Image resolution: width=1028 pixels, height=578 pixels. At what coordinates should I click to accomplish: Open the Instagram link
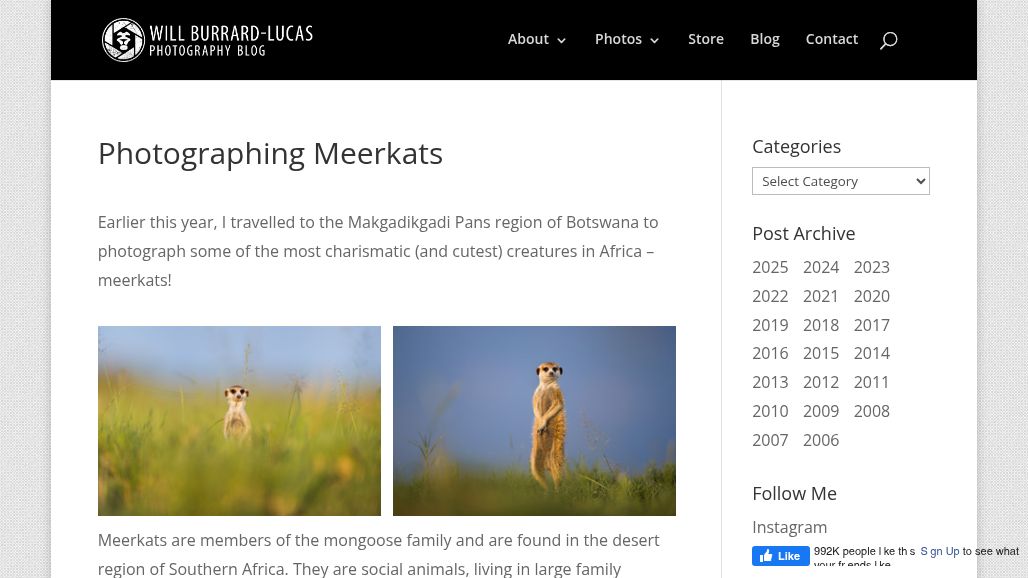[789, 527]
